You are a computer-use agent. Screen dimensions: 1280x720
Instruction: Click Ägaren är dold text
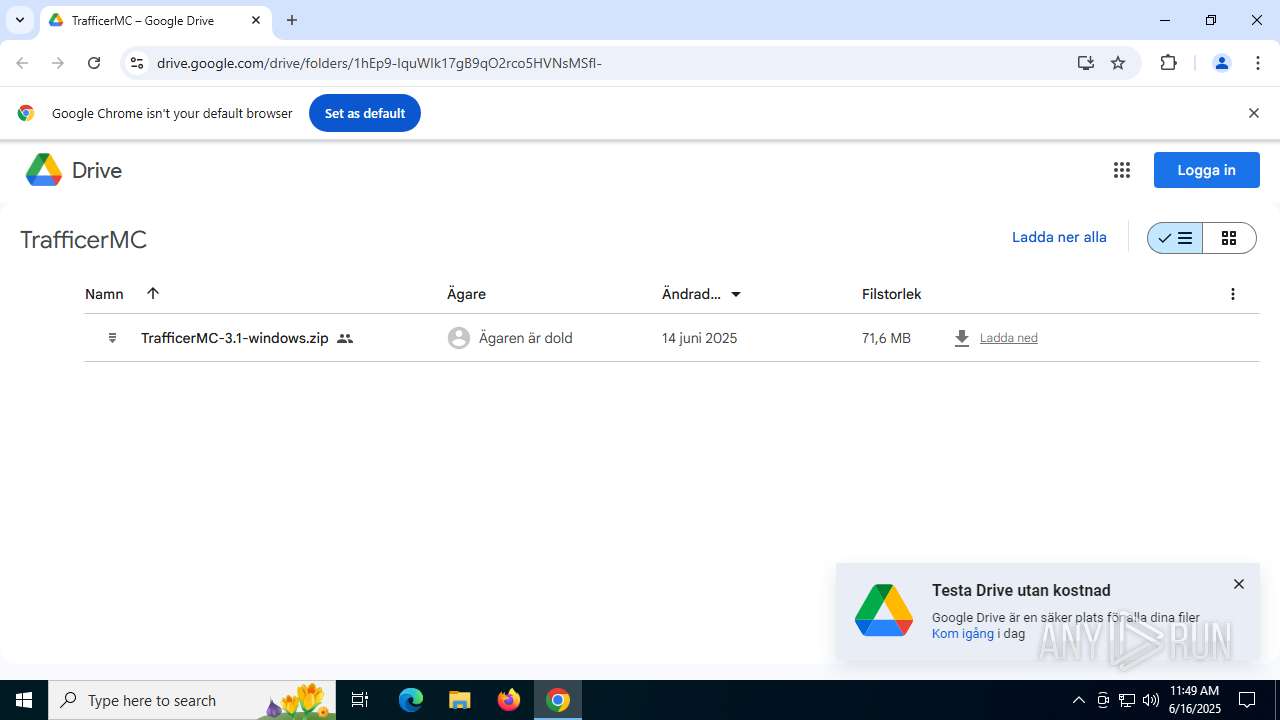[x=526, y=338]
